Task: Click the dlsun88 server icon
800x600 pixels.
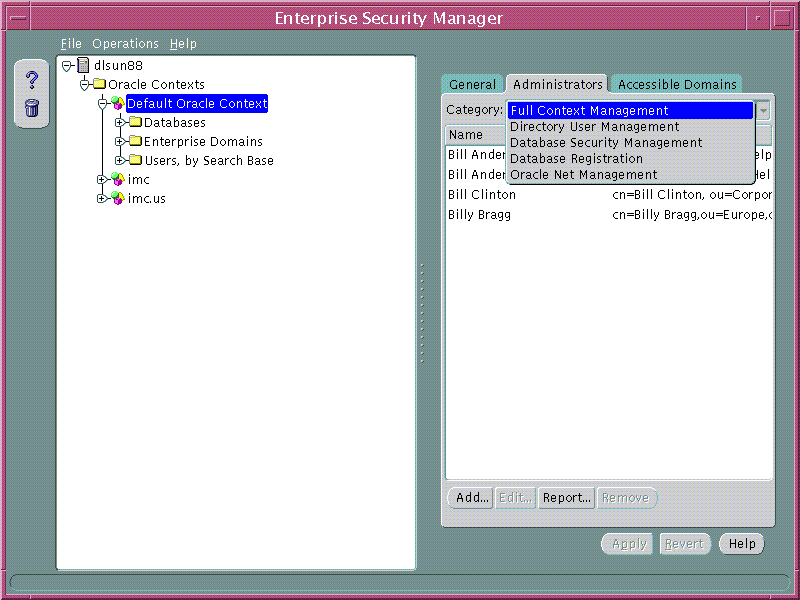Action: [x=83, y=65]
